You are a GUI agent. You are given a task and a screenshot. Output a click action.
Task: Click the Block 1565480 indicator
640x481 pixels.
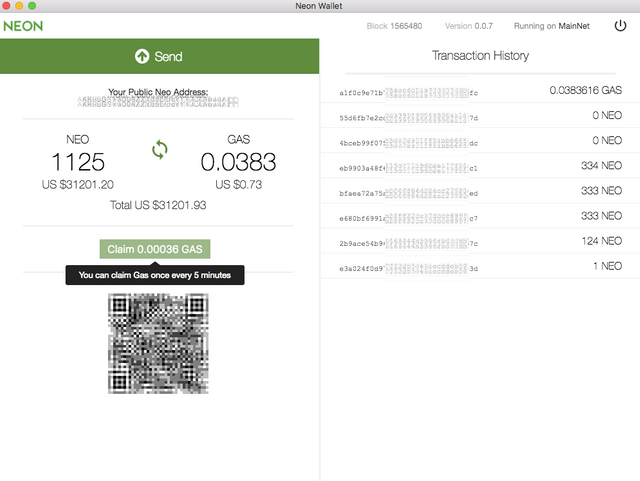(x=394, y=26)
